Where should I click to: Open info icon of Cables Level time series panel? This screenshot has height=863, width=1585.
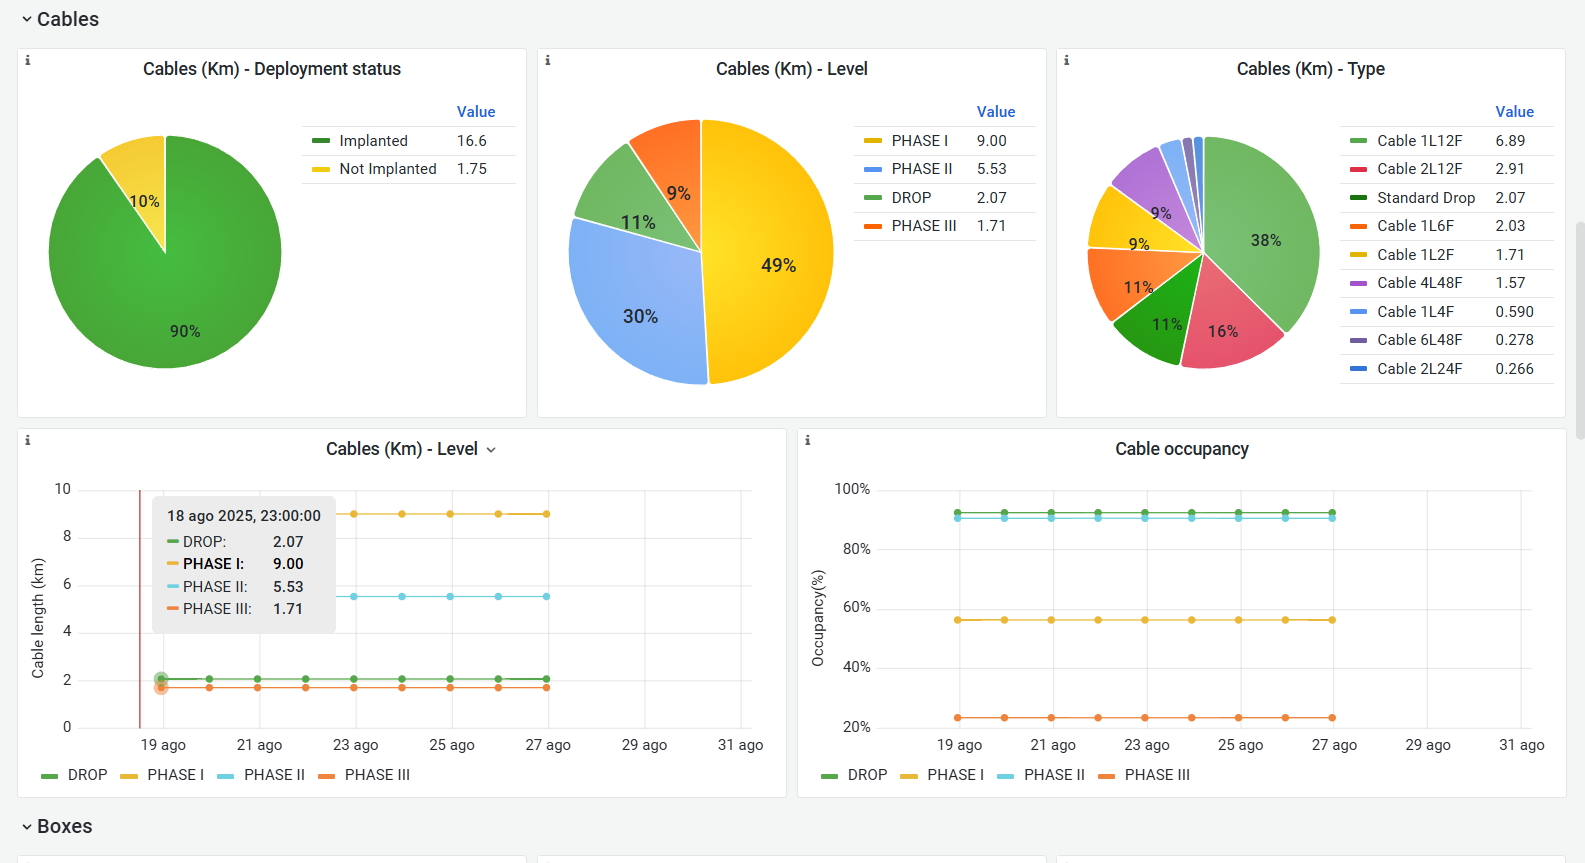click(28, 440)
